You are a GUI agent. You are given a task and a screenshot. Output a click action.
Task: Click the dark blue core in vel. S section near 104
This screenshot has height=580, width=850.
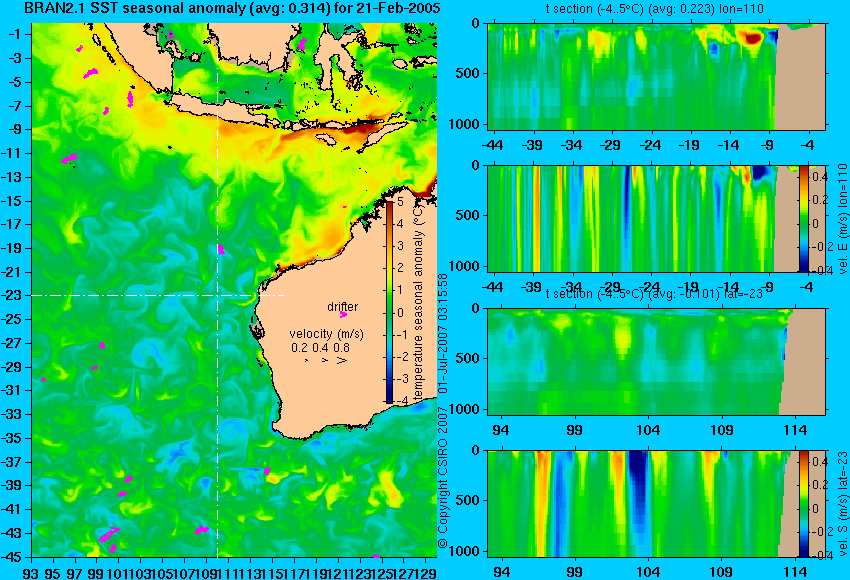[x=638, y=477]
